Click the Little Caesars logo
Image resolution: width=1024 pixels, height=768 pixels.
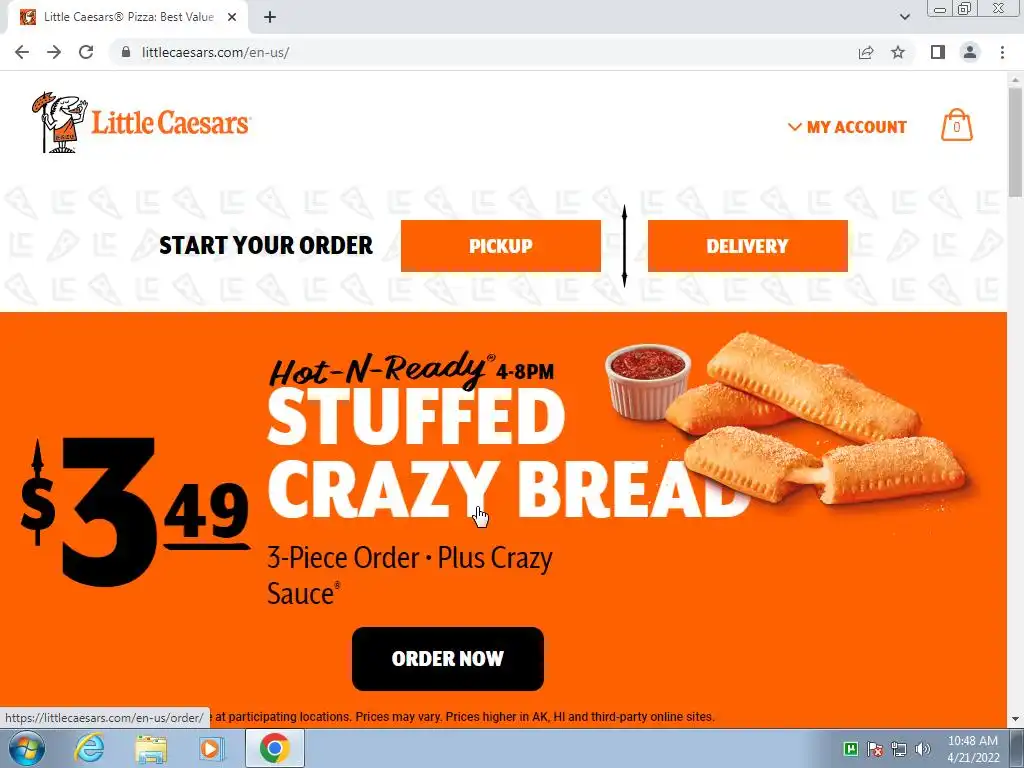pyautogui.click(x=141, y=123)
